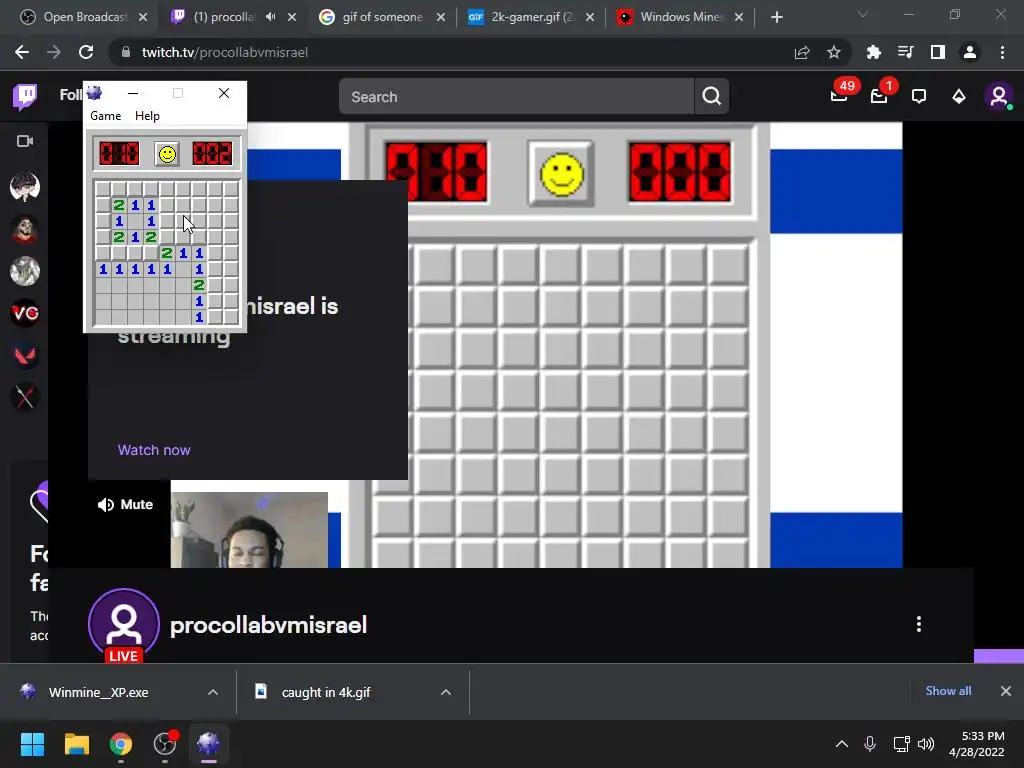Click share this page icon in address bar
The image size is (1024, 768).
tap(802, 52)
